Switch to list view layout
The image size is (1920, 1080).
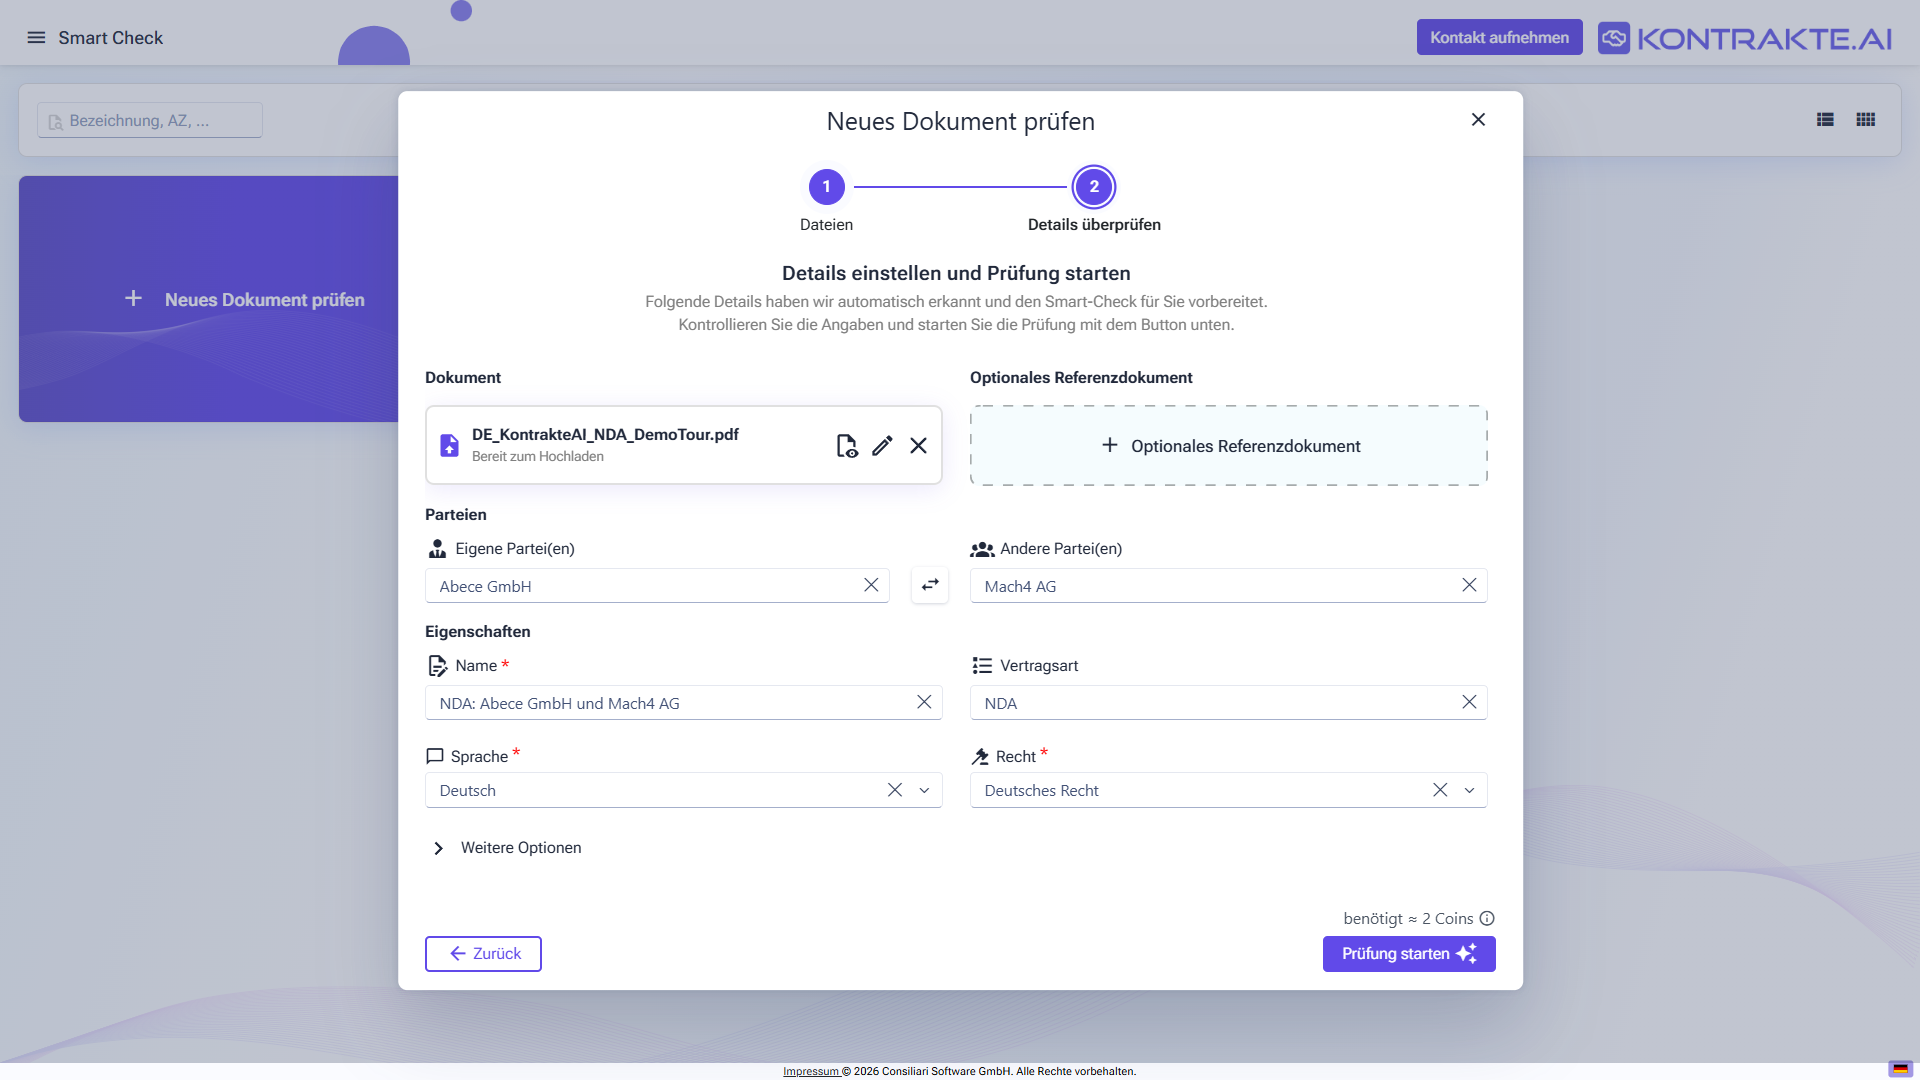(x=1825, y=120)
